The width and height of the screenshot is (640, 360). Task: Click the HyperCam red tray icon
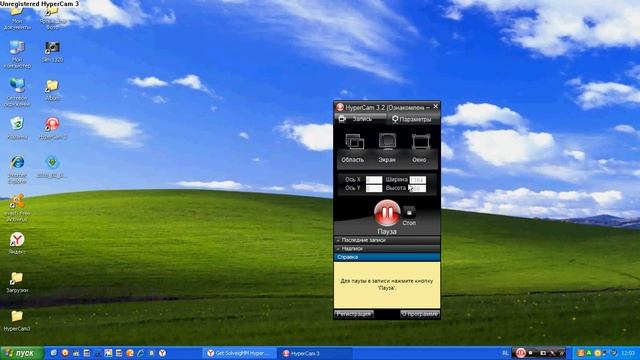coord(520,353)
